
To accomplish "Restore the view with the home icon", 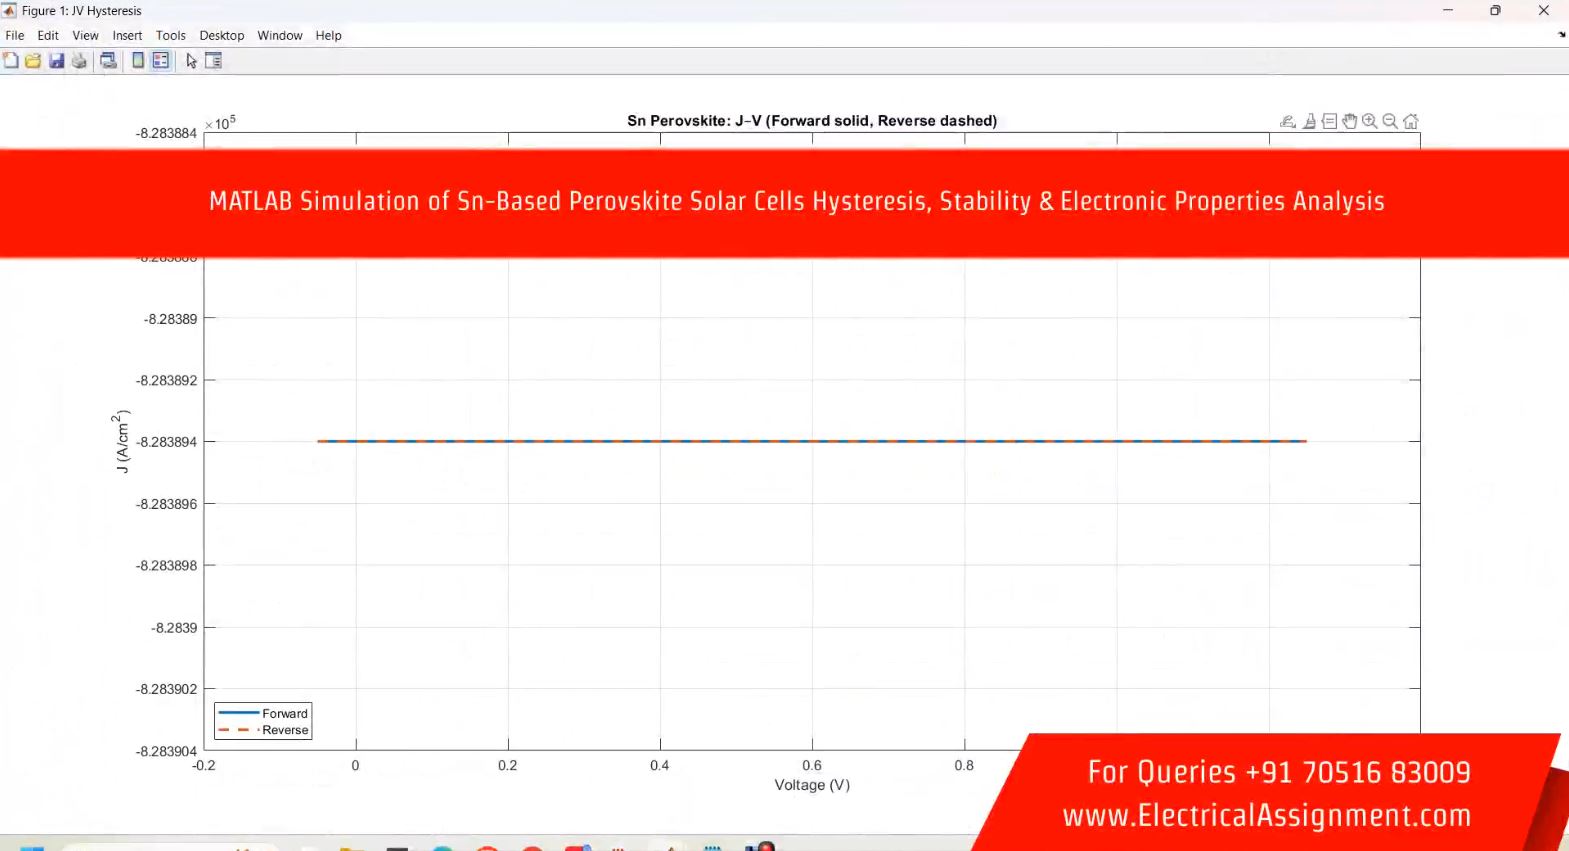I will 1410,121.
